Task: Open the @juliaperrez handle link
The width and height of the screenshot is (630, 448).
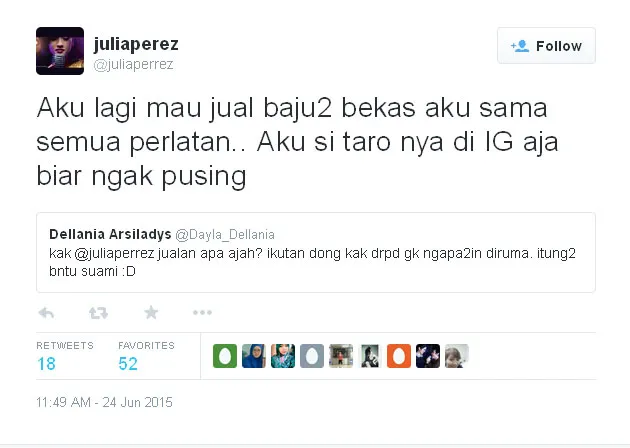Action: tap(133, 64)
